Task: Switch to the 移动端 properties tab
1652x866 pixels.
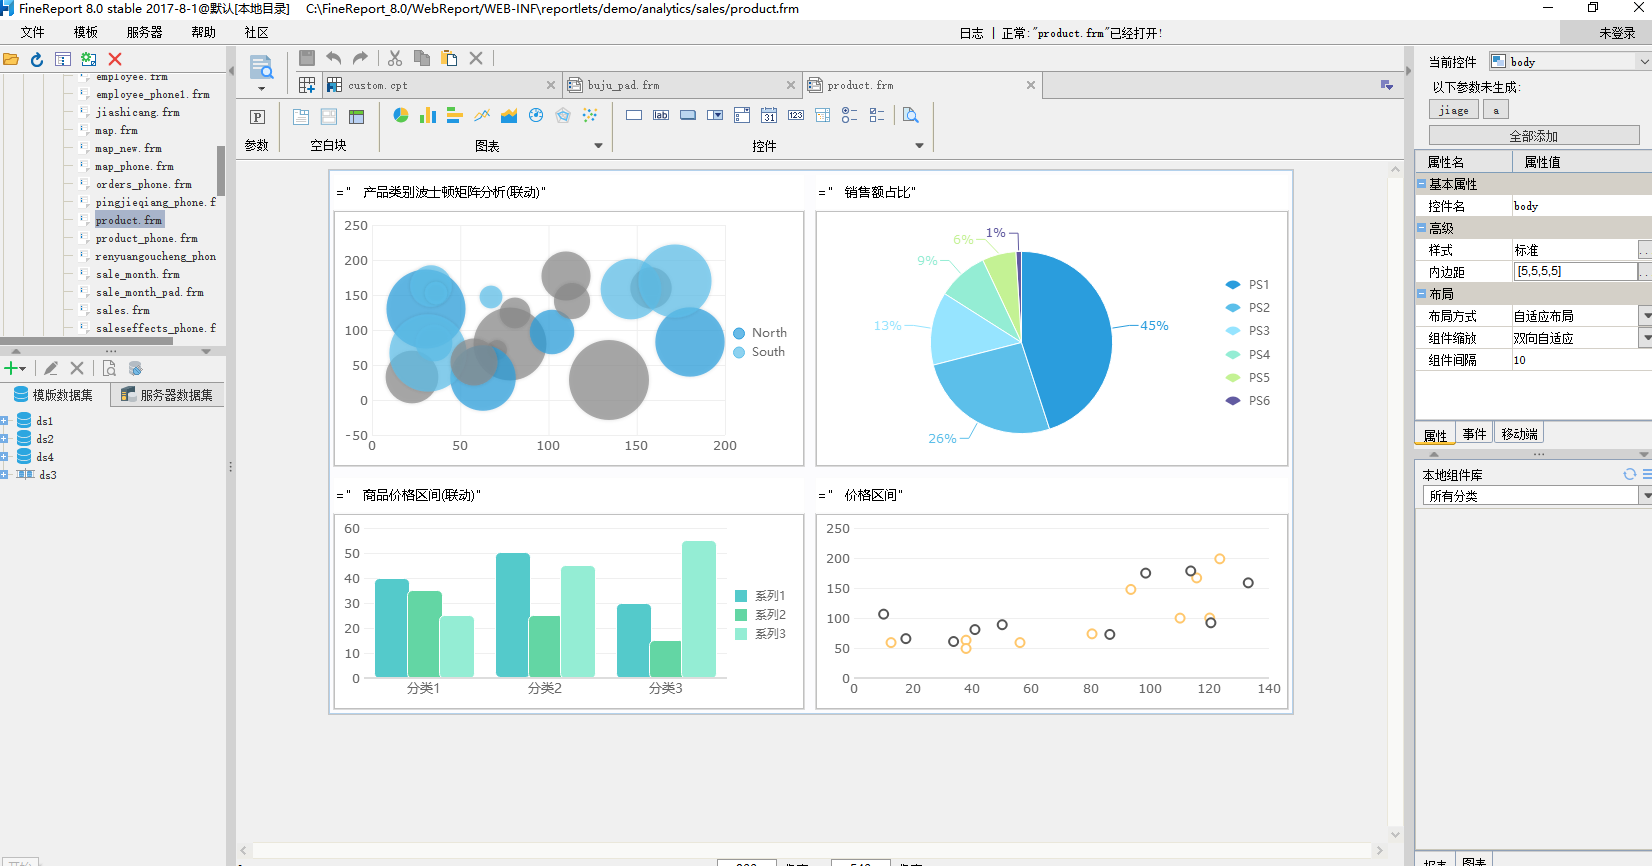Action: coord(1519,434)
